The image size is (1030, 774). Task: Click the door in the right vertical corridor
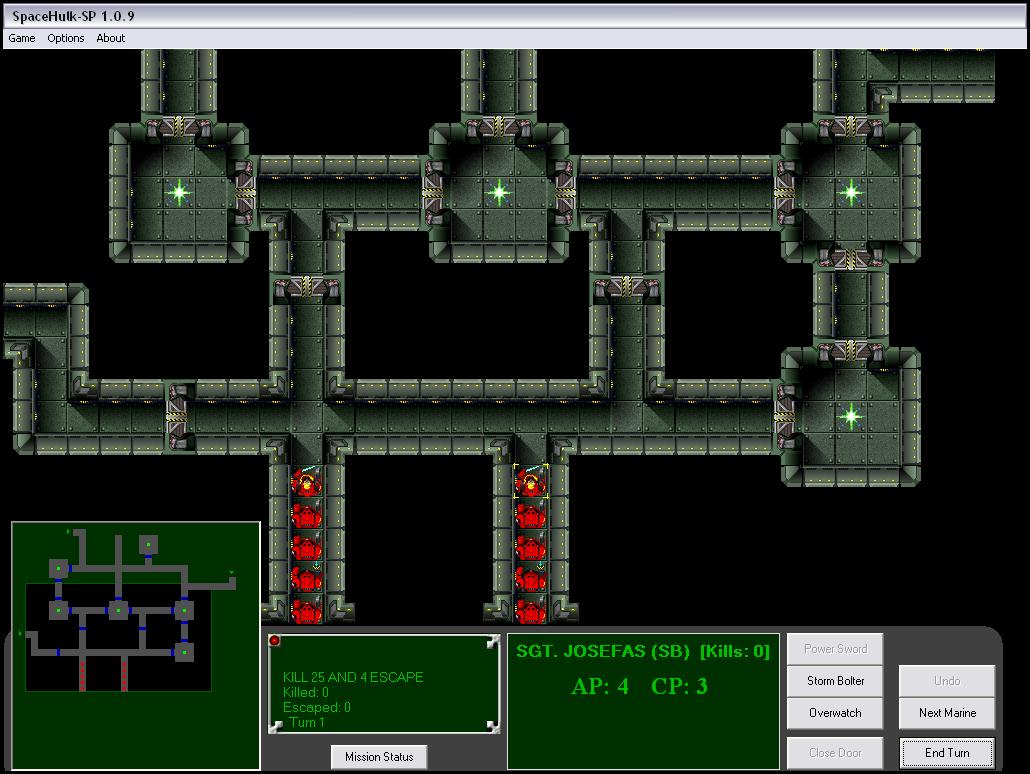click(x=627, y=287)
